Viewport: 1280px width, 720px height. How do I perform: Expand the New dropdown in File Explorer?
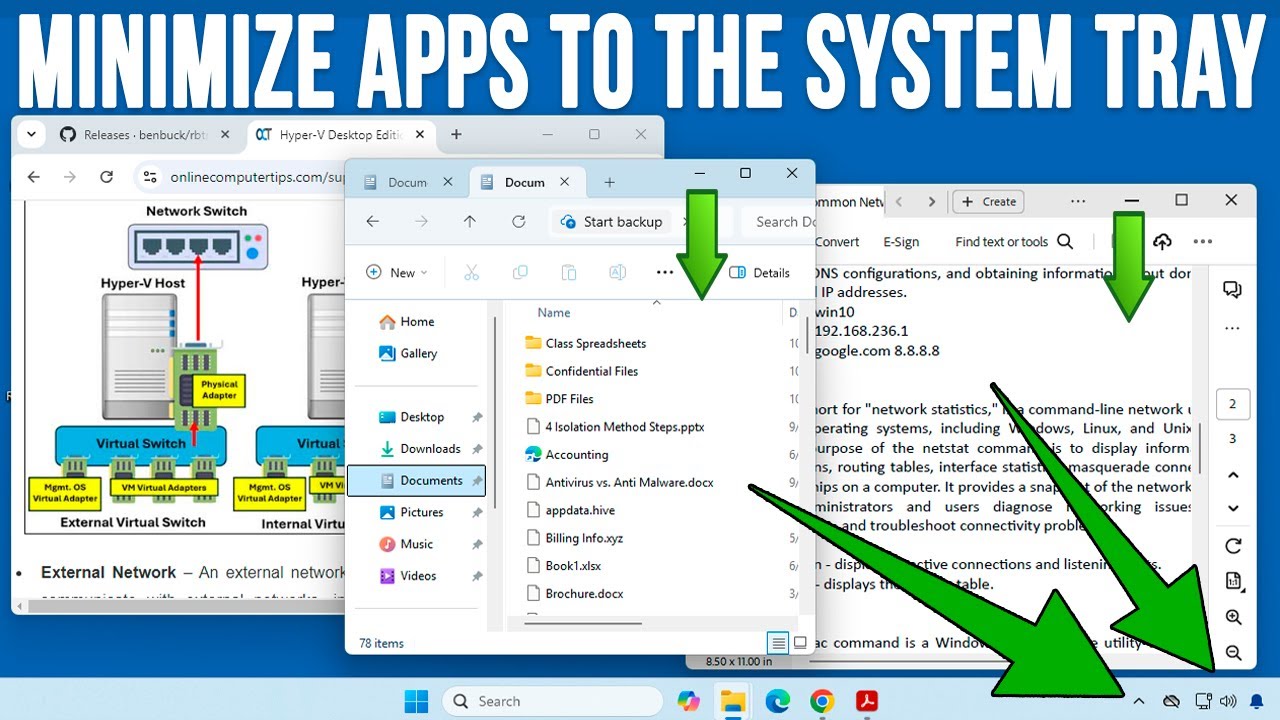pyautogui.click(x=397, y=272)
